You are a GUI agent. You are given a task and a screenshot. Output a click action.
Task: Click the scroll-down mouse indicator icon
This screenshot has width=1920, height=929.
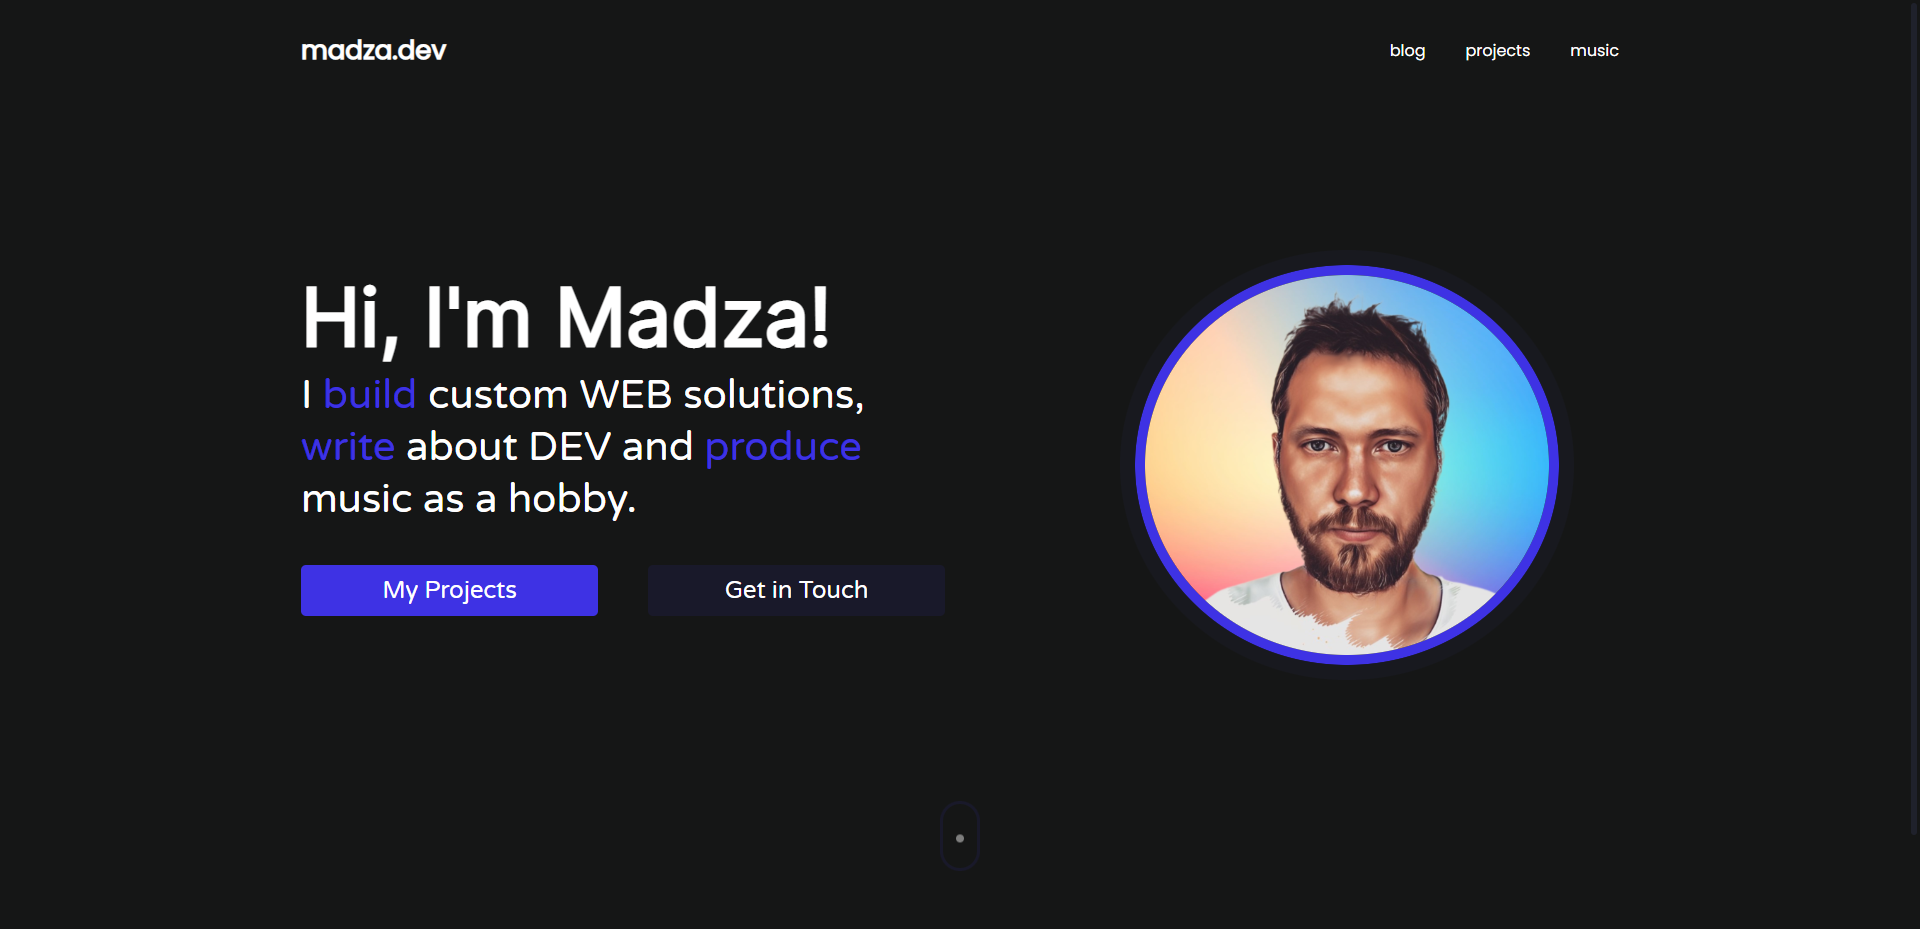point(959,836)
